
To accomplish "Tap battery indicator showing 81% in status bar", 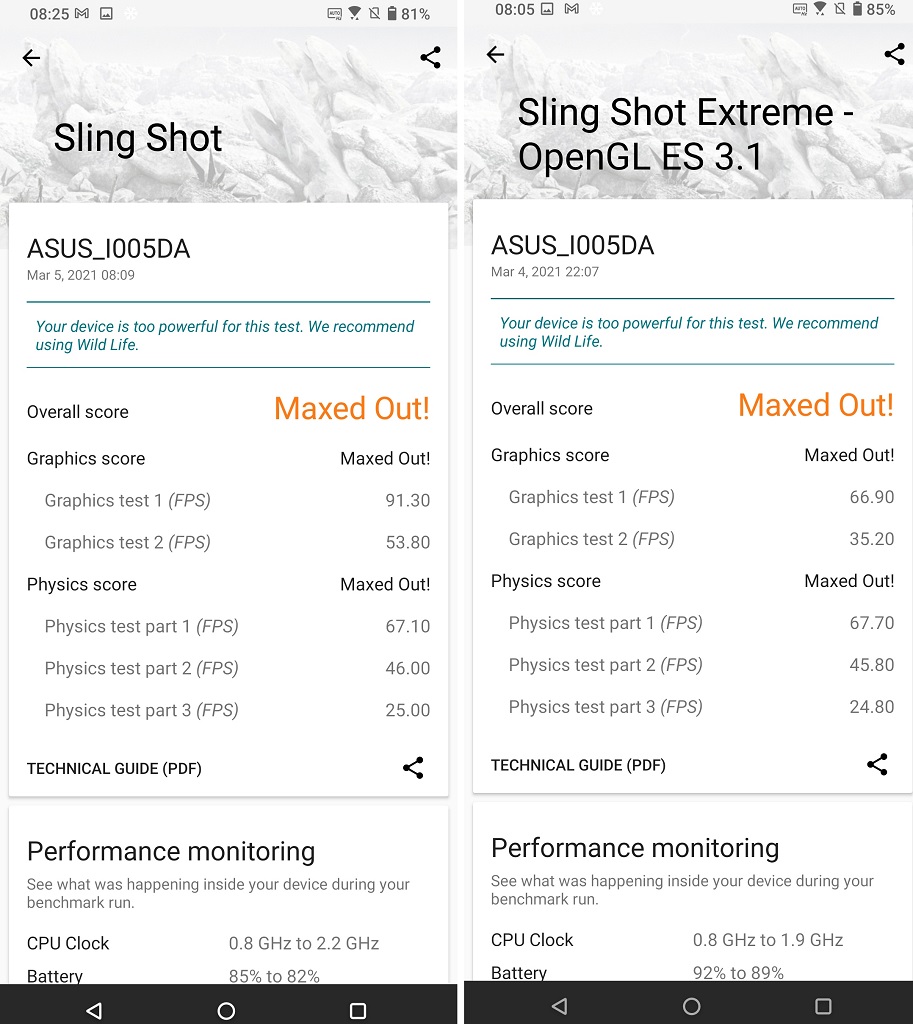I will pyautogui.click(x=407, y=14).
